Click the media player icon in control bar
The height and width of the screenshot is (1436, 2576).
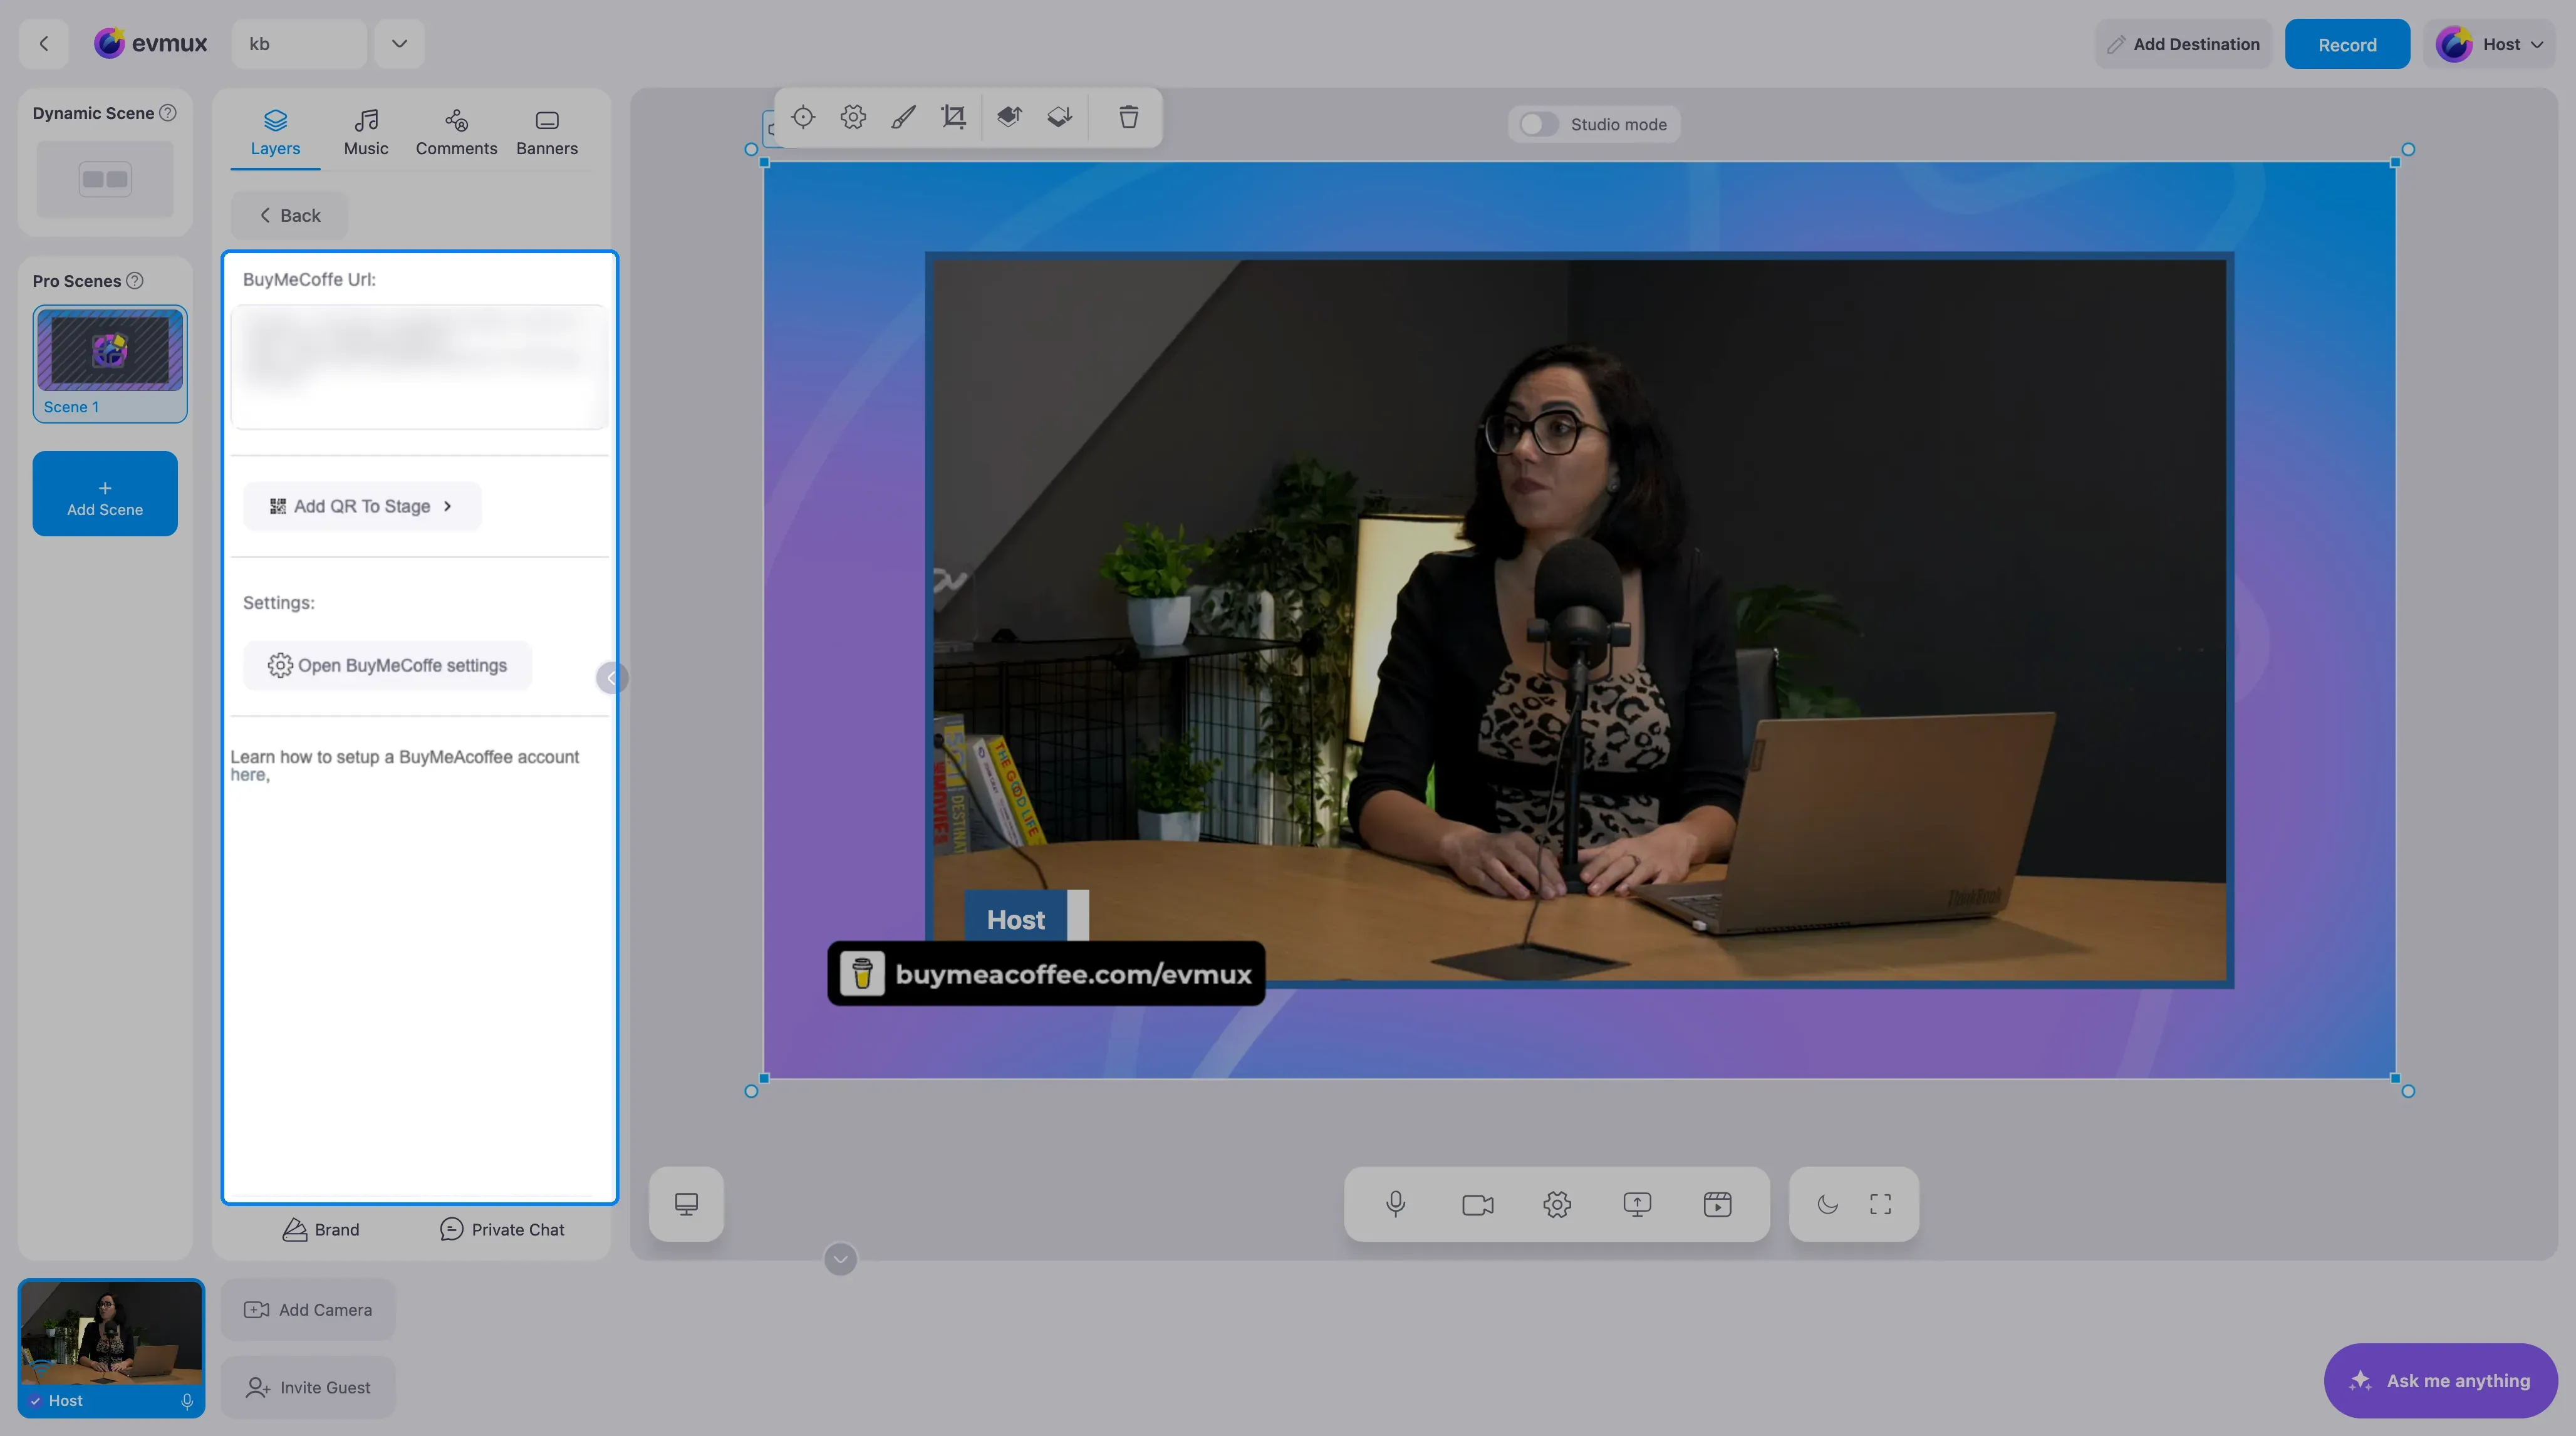tap(1717, 1204)
